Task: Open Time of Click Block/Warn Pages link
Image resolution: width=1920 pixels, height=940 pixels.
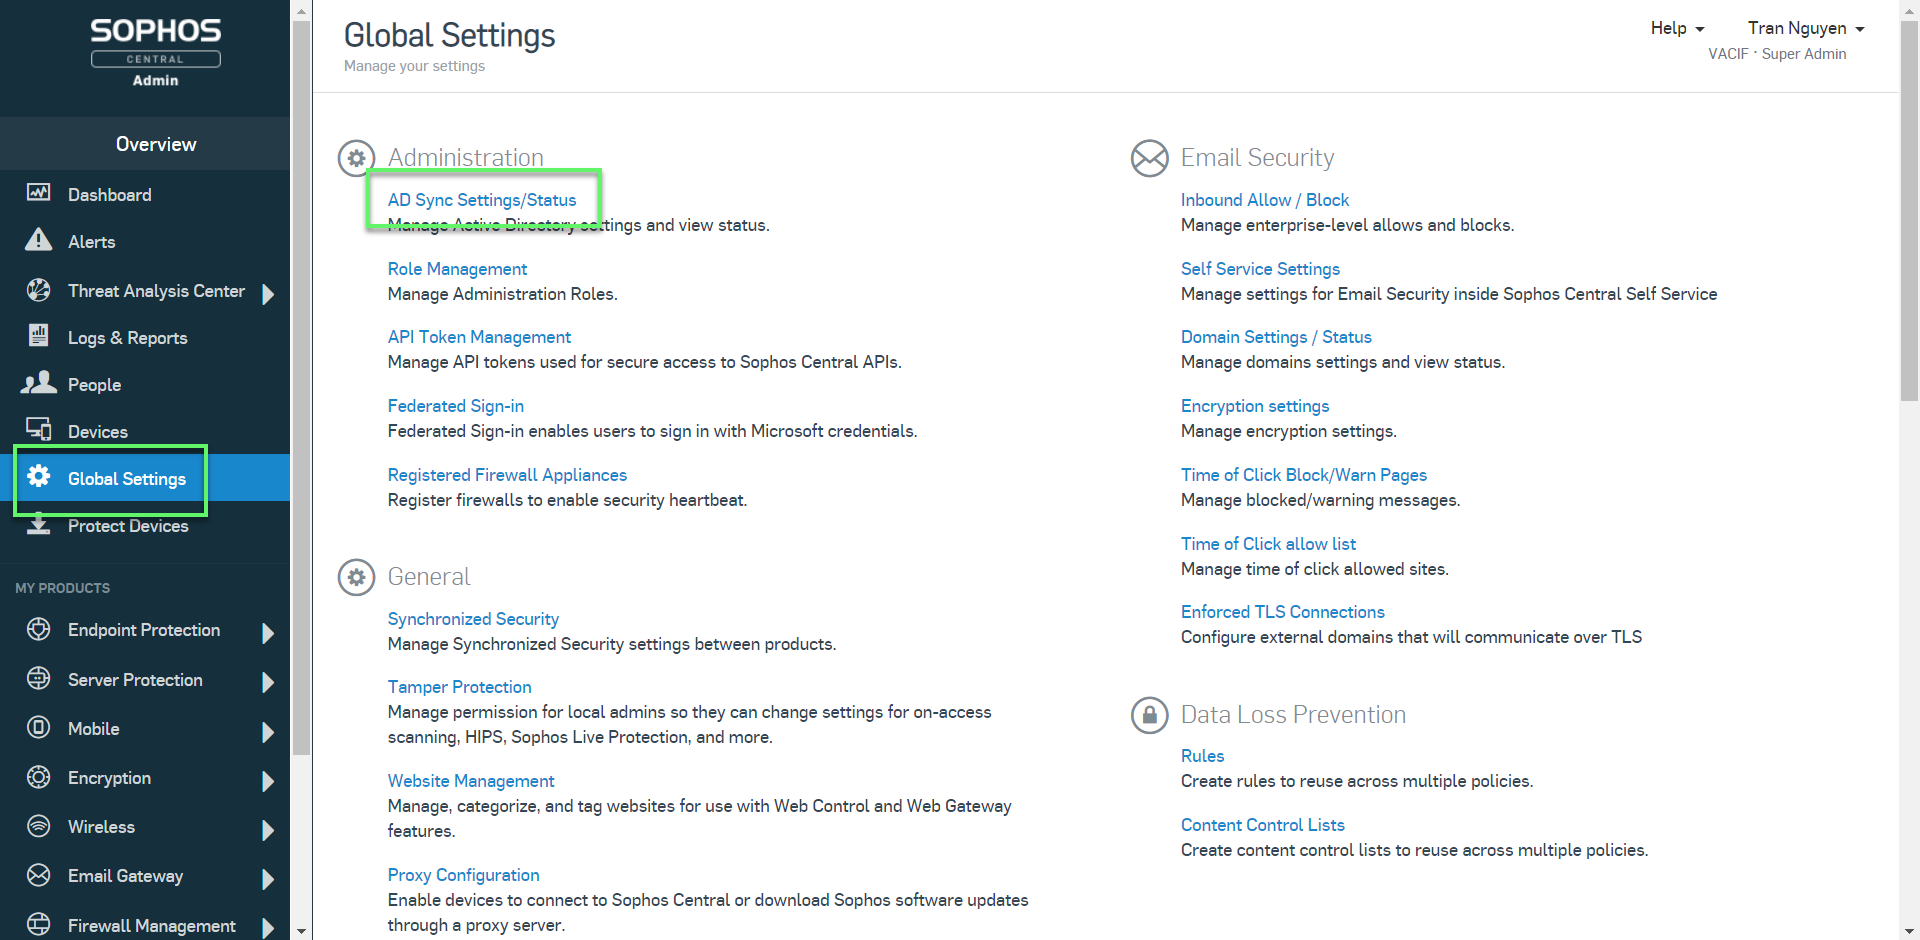Action: (1304, 475)
